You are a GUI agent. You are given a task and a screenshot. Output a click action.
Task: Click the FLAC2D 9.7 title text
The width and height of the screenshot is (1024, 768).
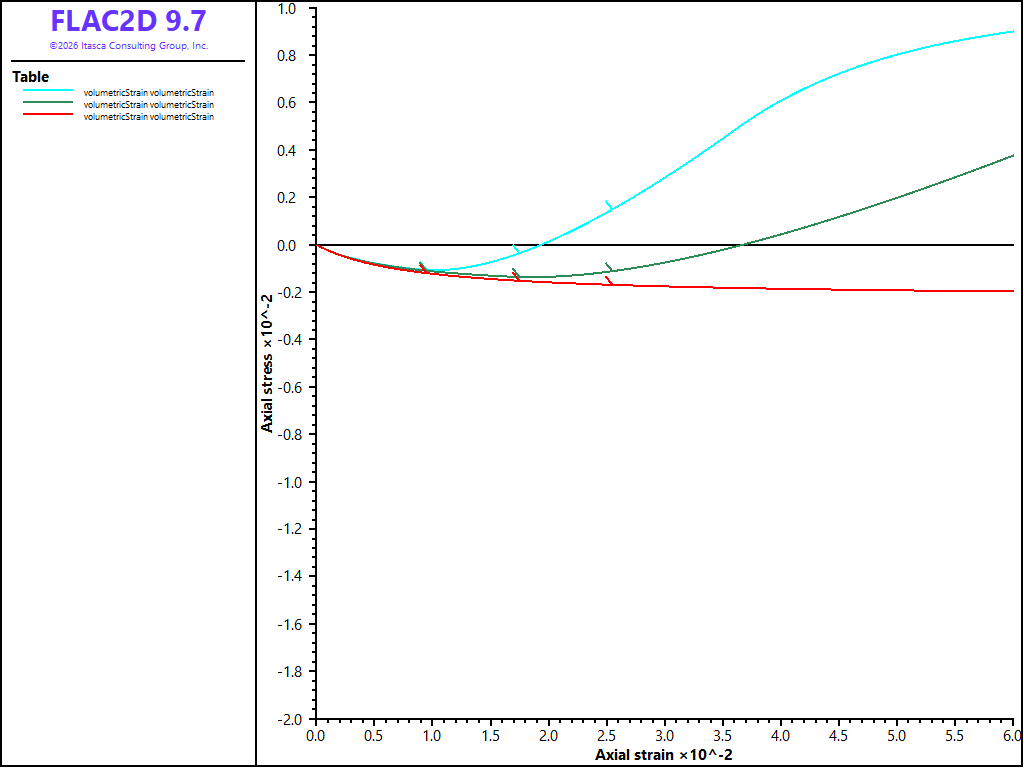coord(129,22)
